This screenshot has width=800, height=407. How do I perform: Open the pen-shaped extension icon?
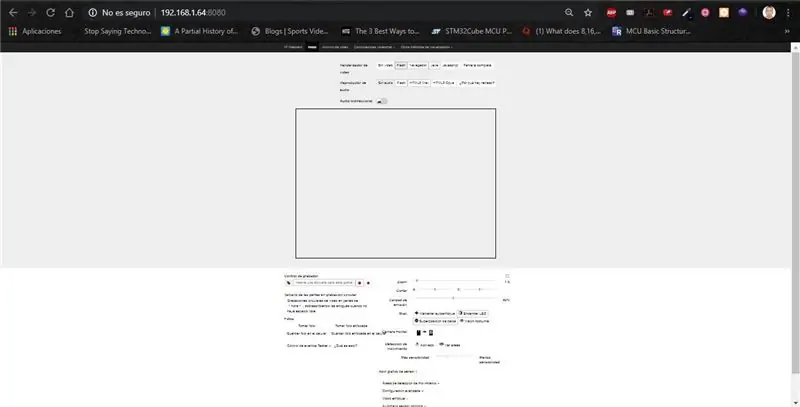point(686,13)
